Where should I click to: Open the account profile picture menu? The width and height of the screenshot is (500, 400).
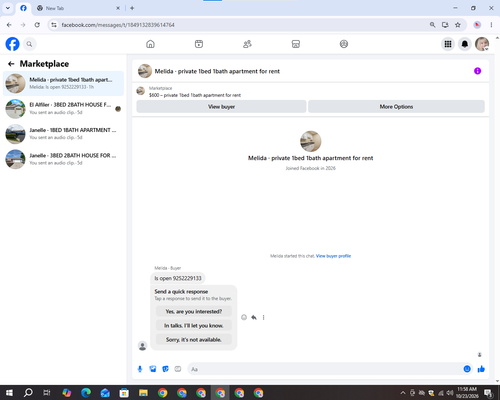[482, 44]
